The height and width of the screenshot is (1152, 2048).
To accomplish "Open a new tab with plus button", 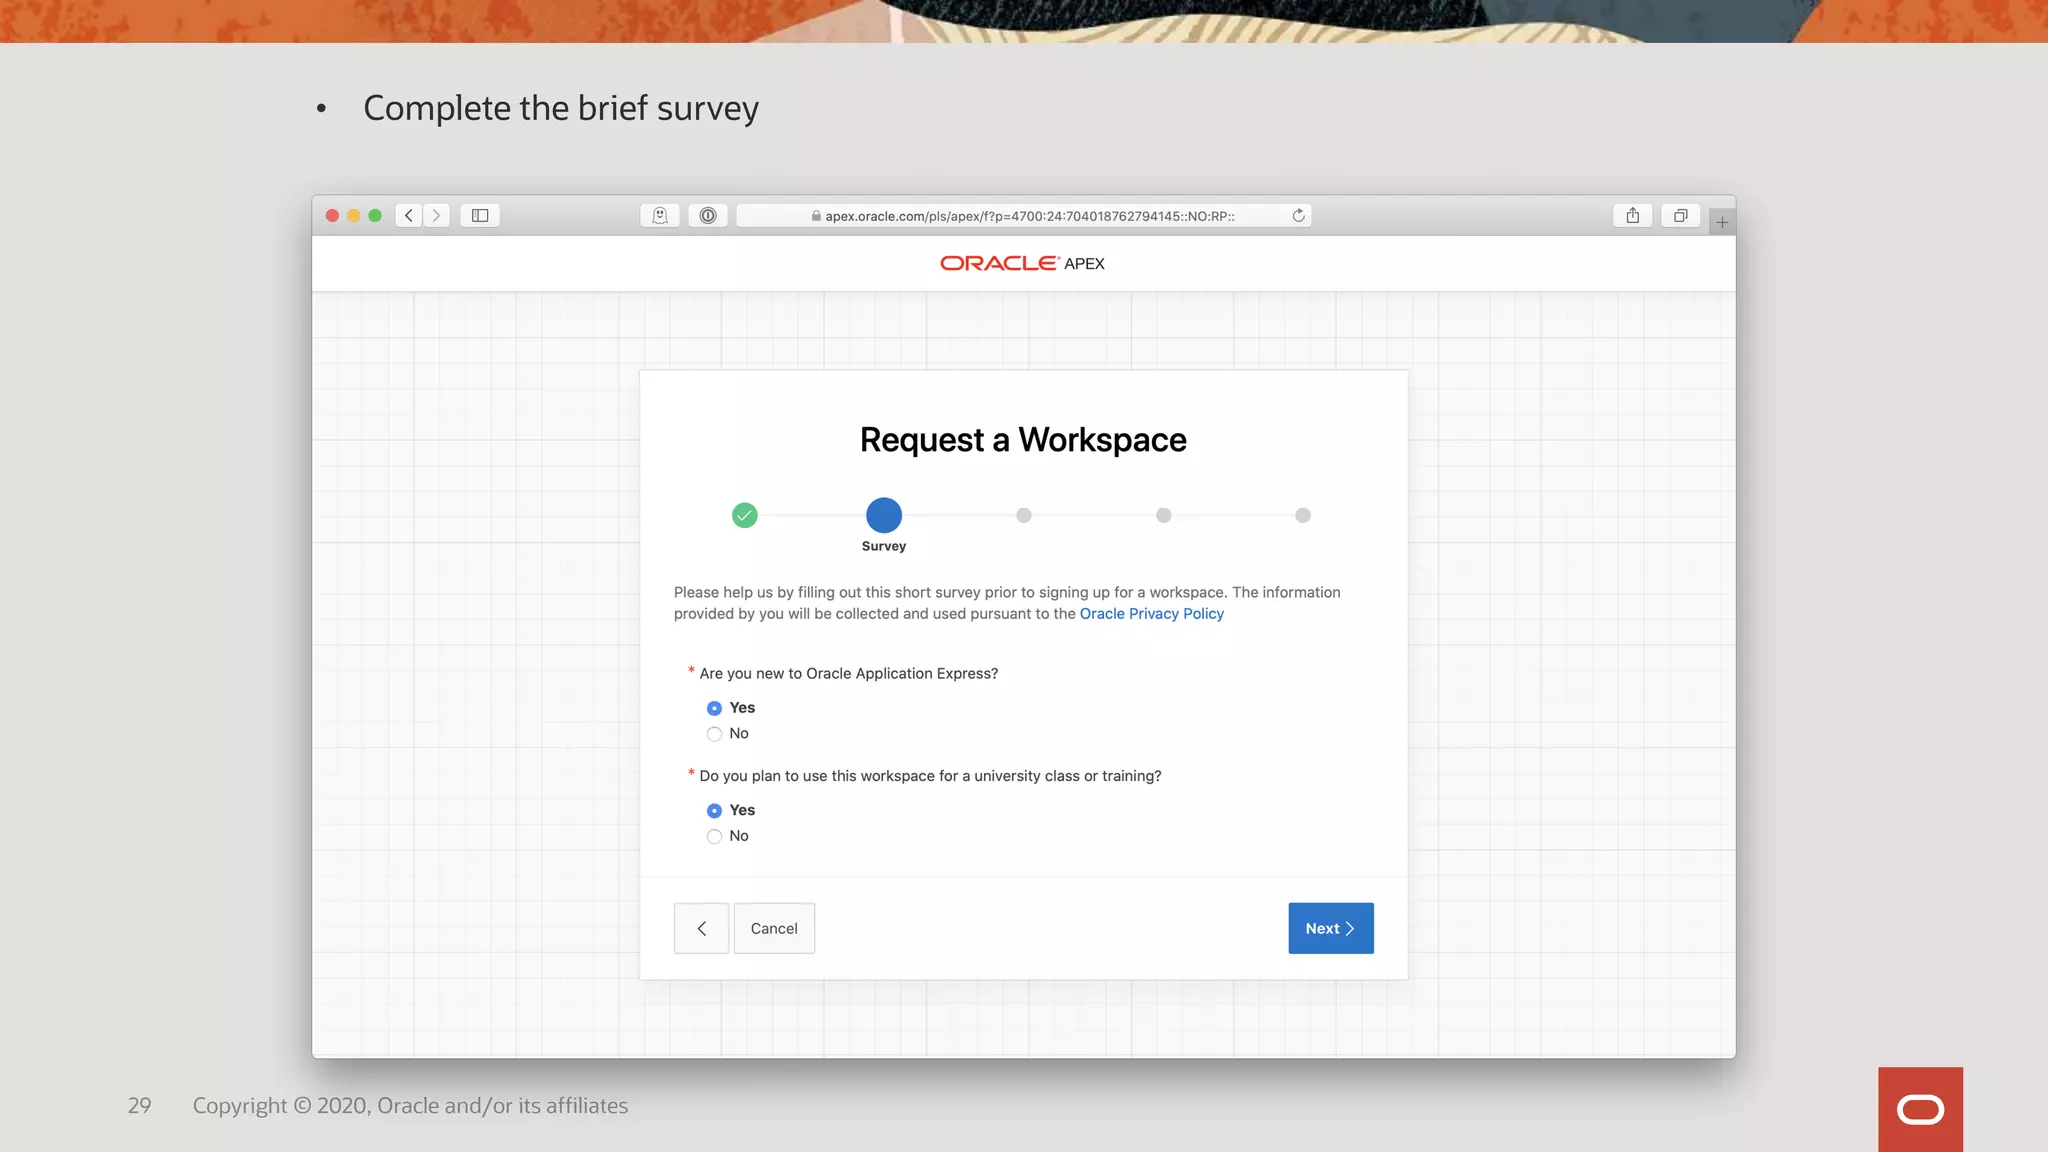I will (1722, 222).
